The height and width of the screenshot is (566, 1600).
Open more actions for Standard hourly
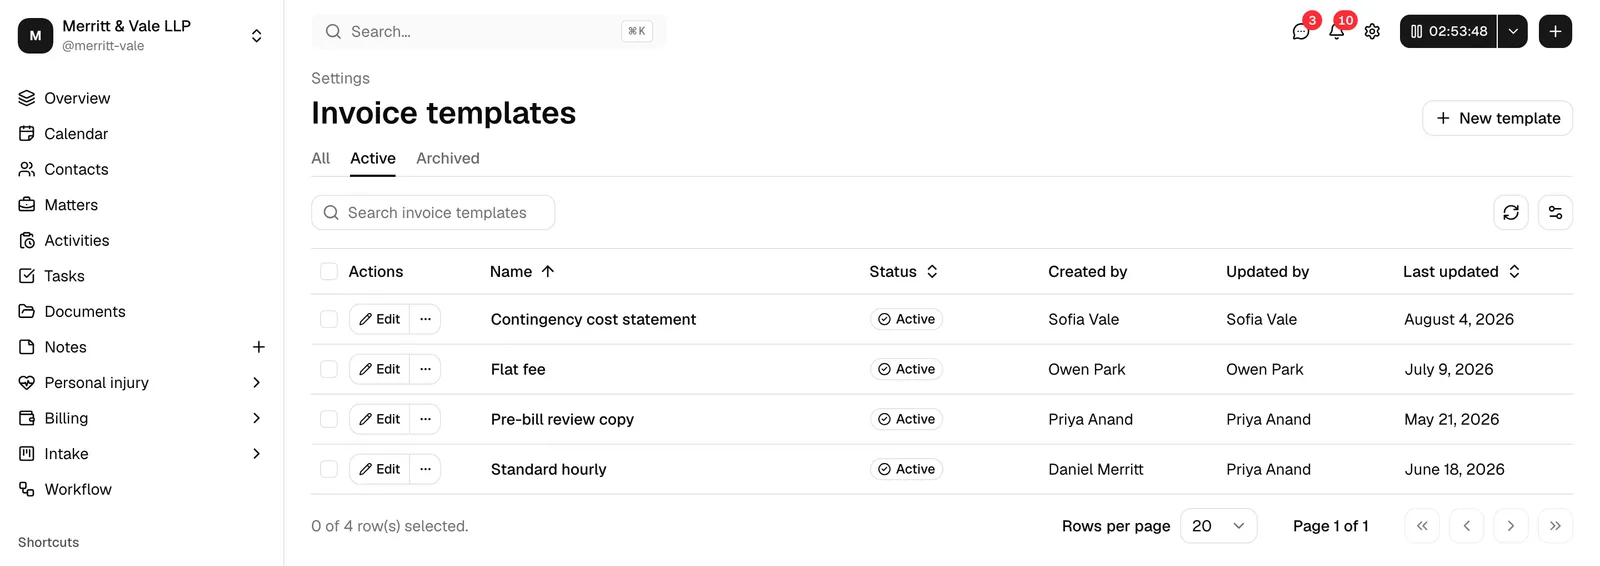pos(425,469)
